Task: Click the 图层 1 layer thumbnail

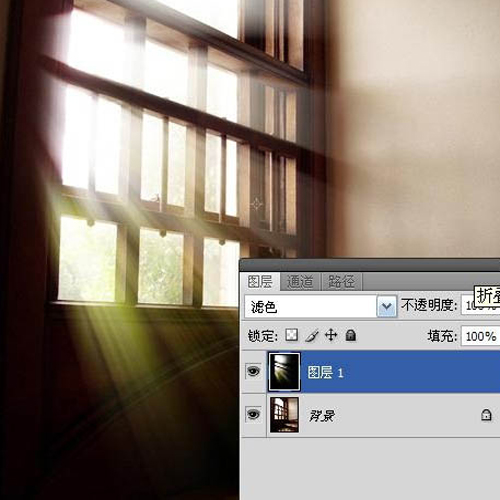Action: pos(284,372)
